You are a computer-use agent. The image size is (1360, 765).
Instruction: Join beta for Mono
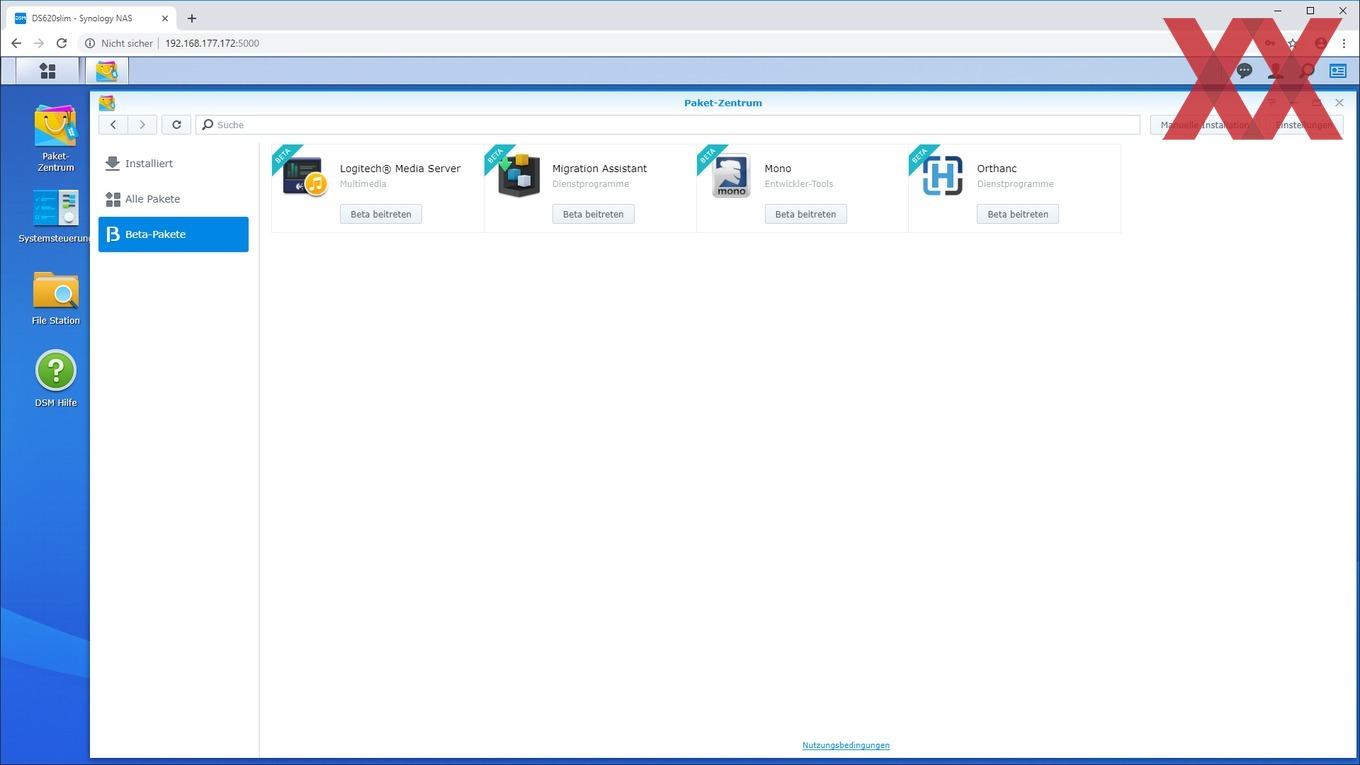click(x=806, y=214)
